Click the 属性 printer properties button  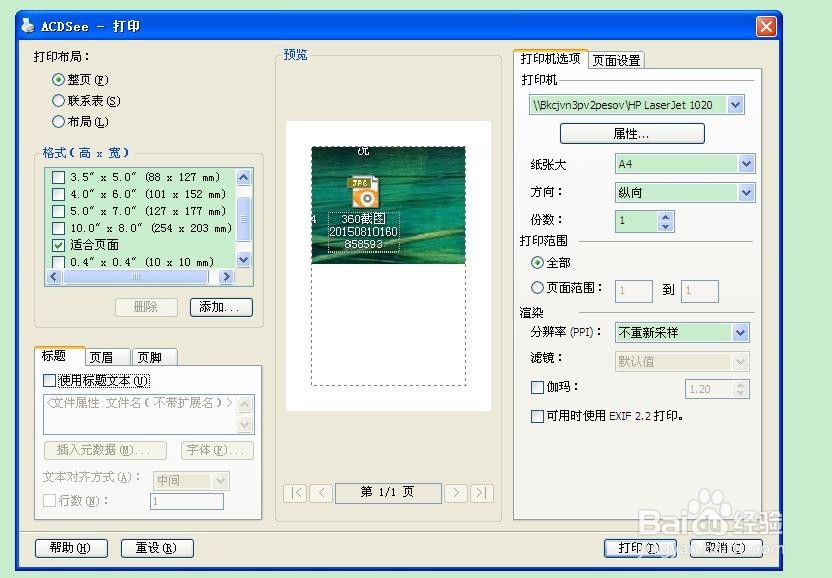[x=632, y=133]
